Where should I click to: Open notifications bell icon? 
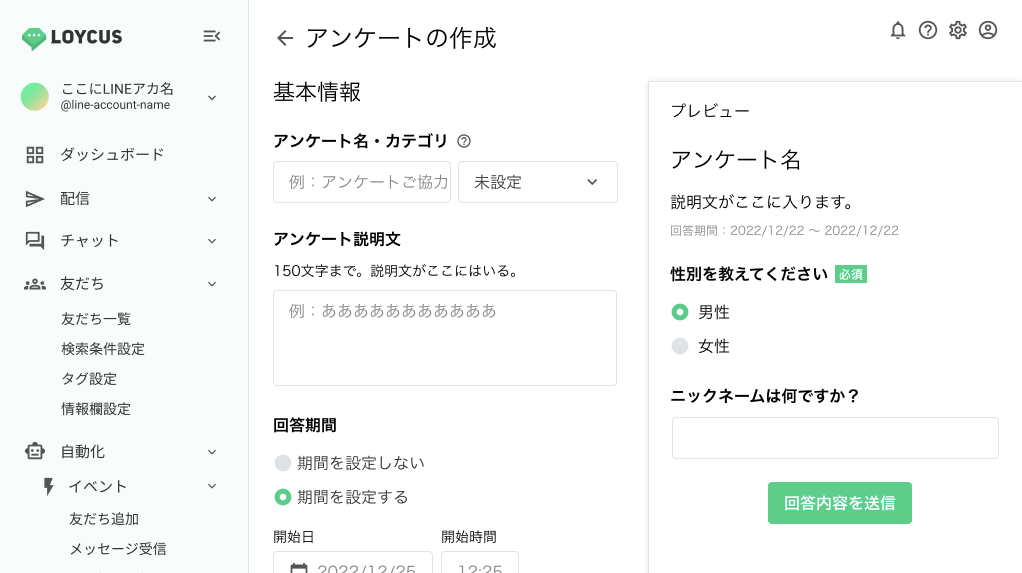pyautogui.click(x=898, y=31)
